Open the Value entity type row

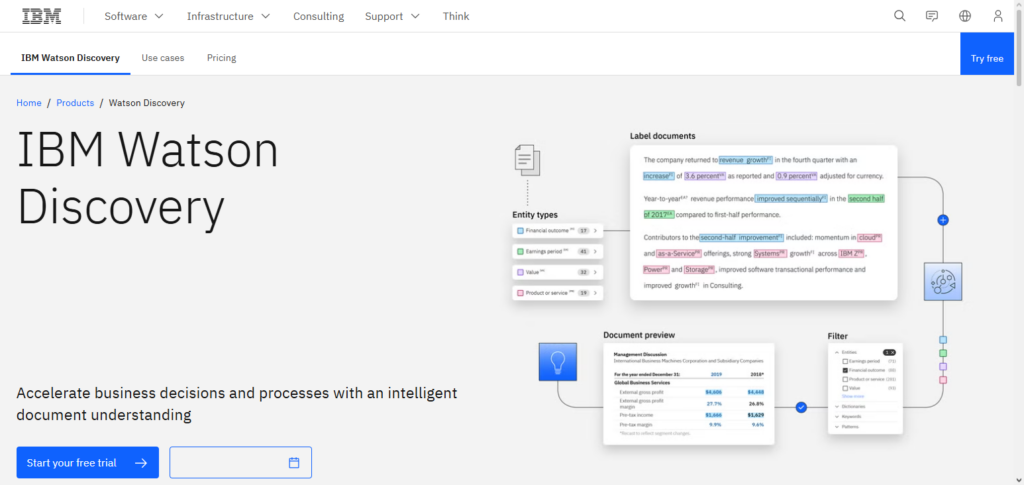(558, 272)
